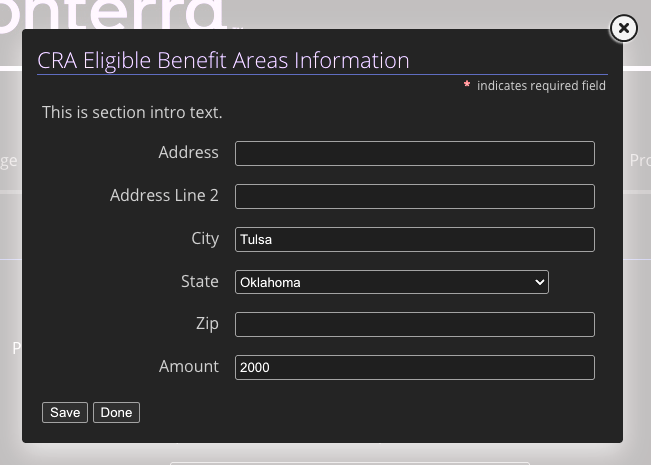The image size is (651, 465).
Task: Click the CRA Eligible Benefit Areas Information heading
Action: pos(223,61)
